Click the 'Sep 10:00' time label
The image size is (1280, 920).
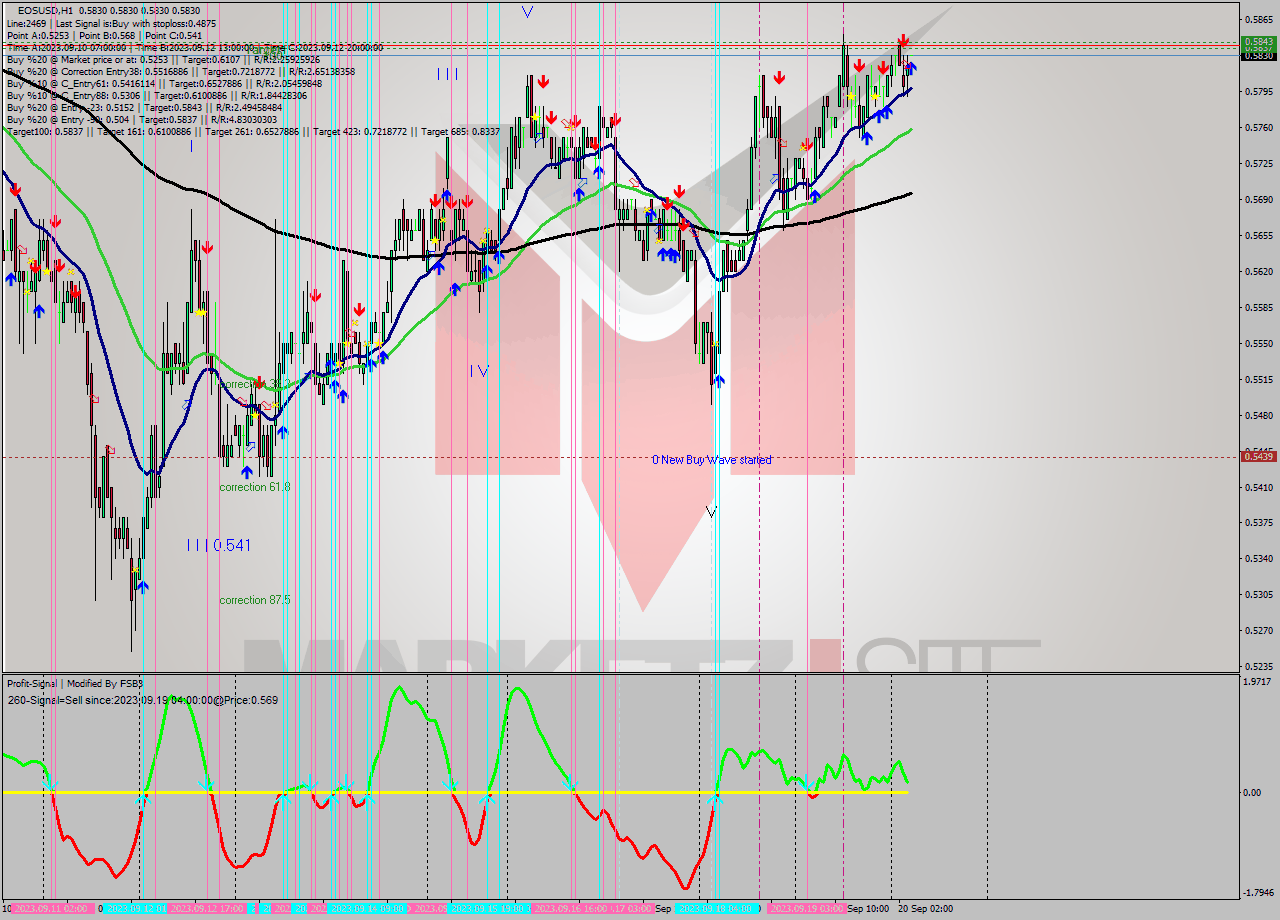(869, 909)
